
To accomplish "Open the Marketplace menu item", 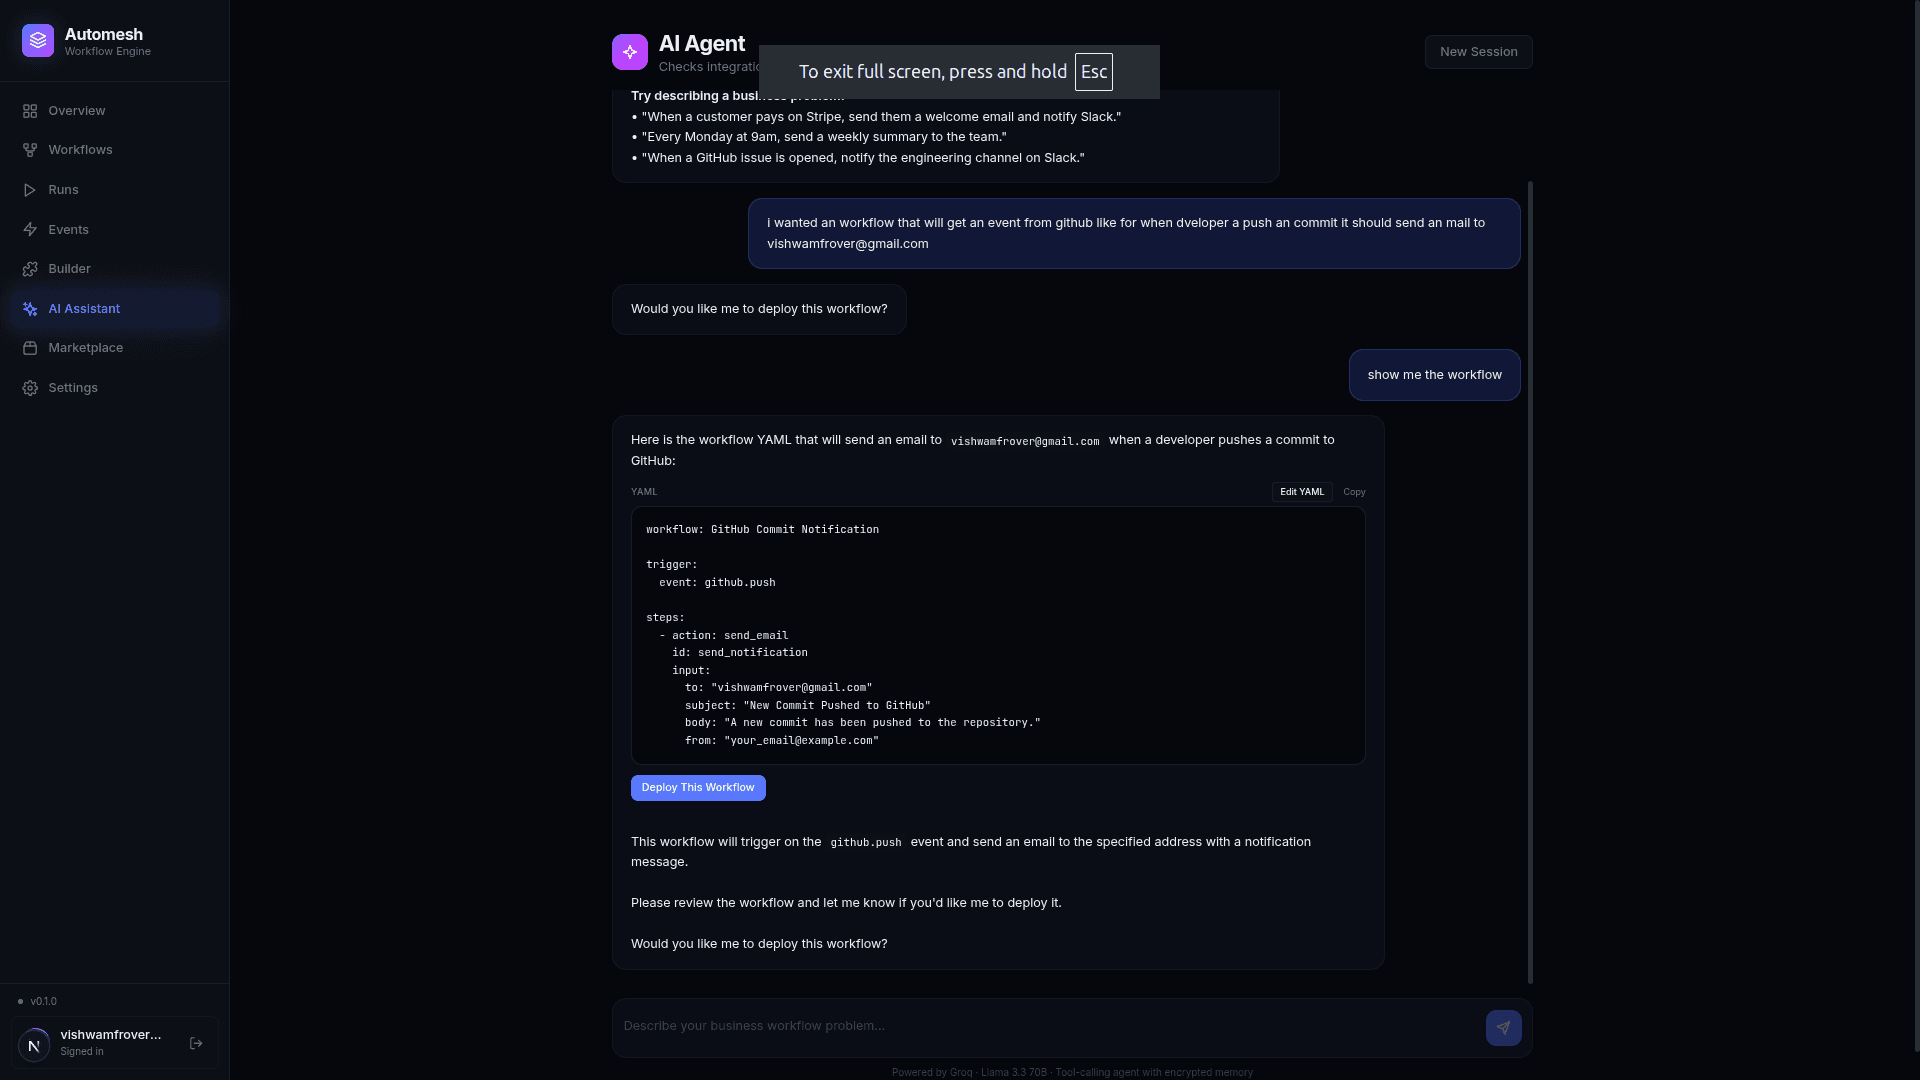I will pyautogui.click(x=86, y=348).
